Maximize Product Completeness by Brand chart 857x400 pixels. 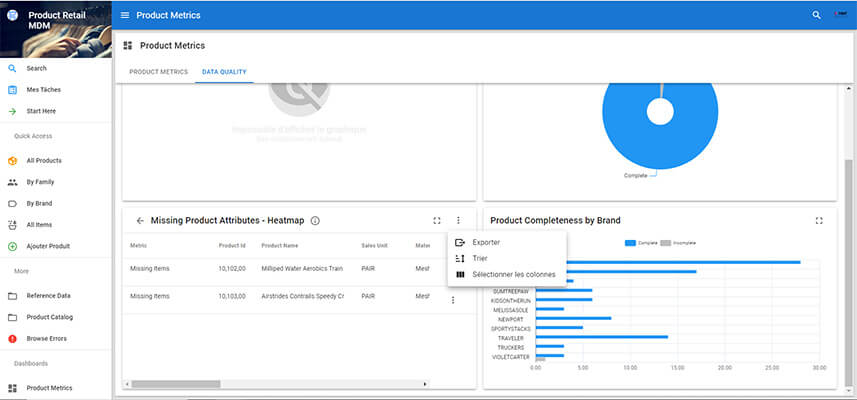(819, 220)
